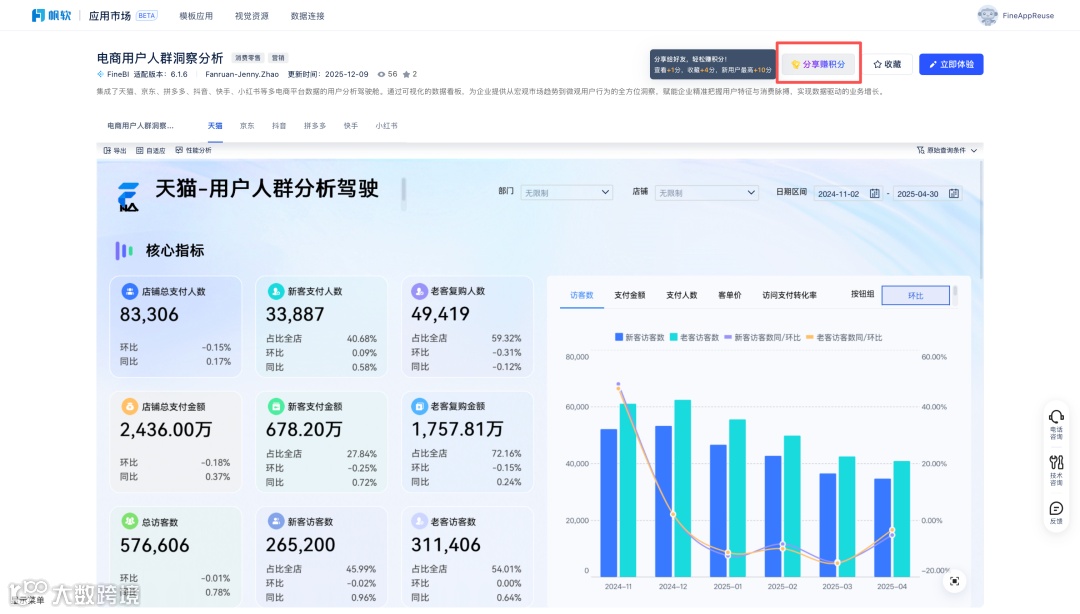
Task: Switch to the 快手 tab
Action: click(x=351, y=125)
